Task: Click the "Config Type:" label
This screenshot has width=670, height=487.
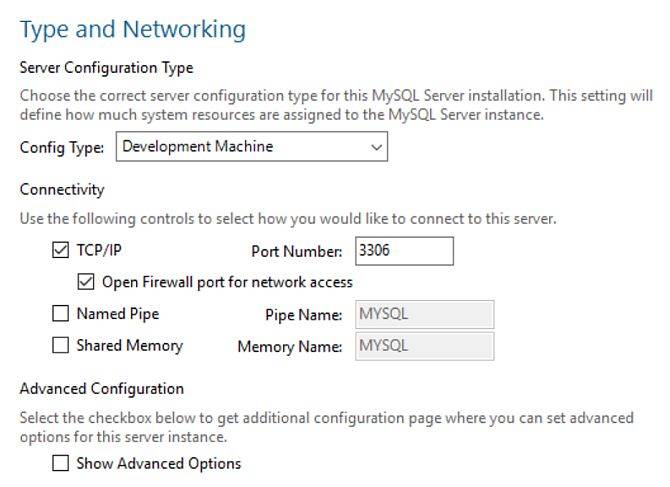Action: tap(62, 147)
